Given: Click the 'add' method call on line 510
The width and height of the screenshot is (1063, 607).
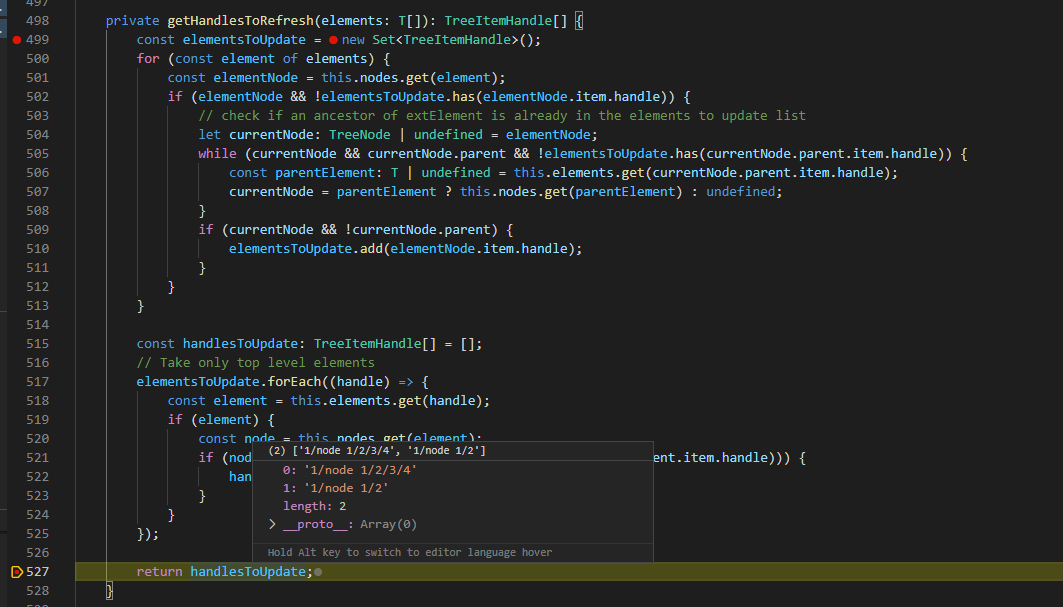Looking at the screenshot, I should point(371,249).
